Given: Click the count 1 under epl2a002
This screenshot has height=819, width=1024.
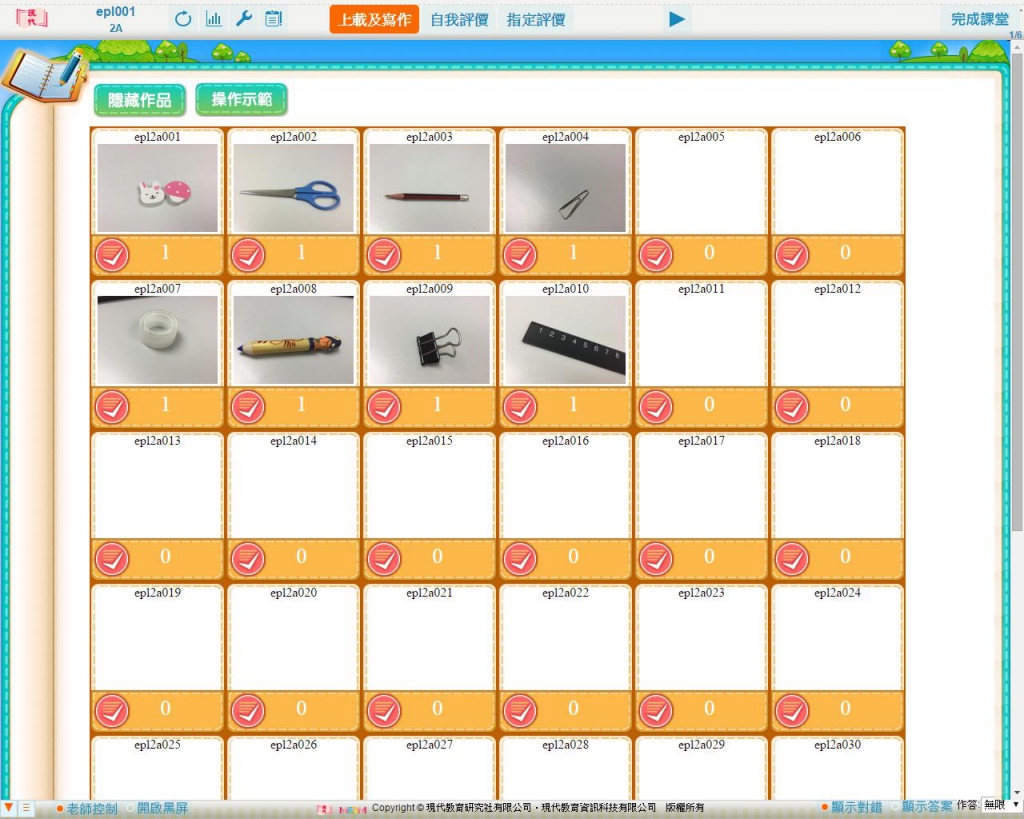Looking at the screenshot, I should 301,252.
